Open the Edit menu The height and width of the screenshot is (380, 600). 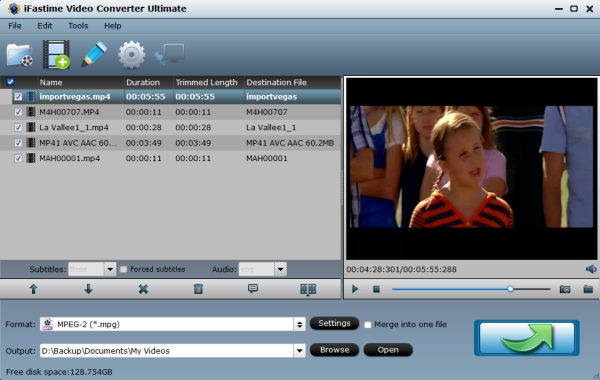pyautogui.click(x=45, y=26)
